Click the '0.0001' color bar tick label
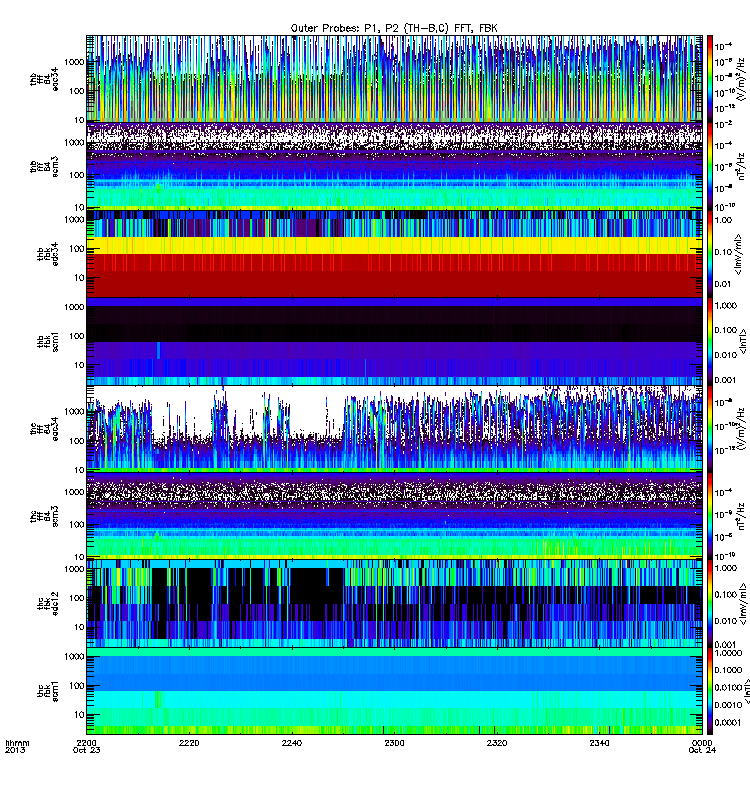 pos(728,722)
